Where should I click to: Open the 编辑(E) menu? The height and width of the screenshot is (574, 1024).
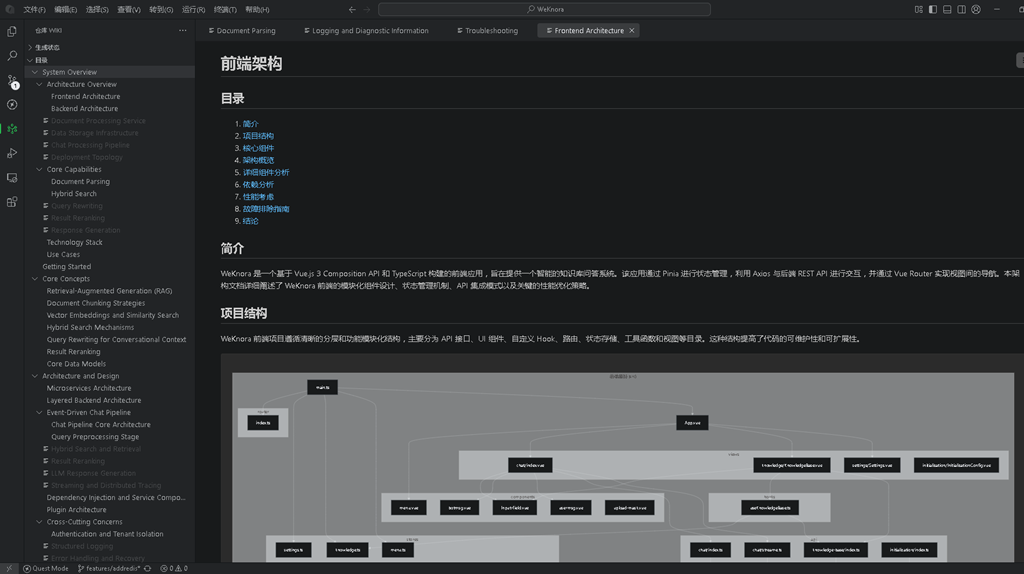click(65, 9)
